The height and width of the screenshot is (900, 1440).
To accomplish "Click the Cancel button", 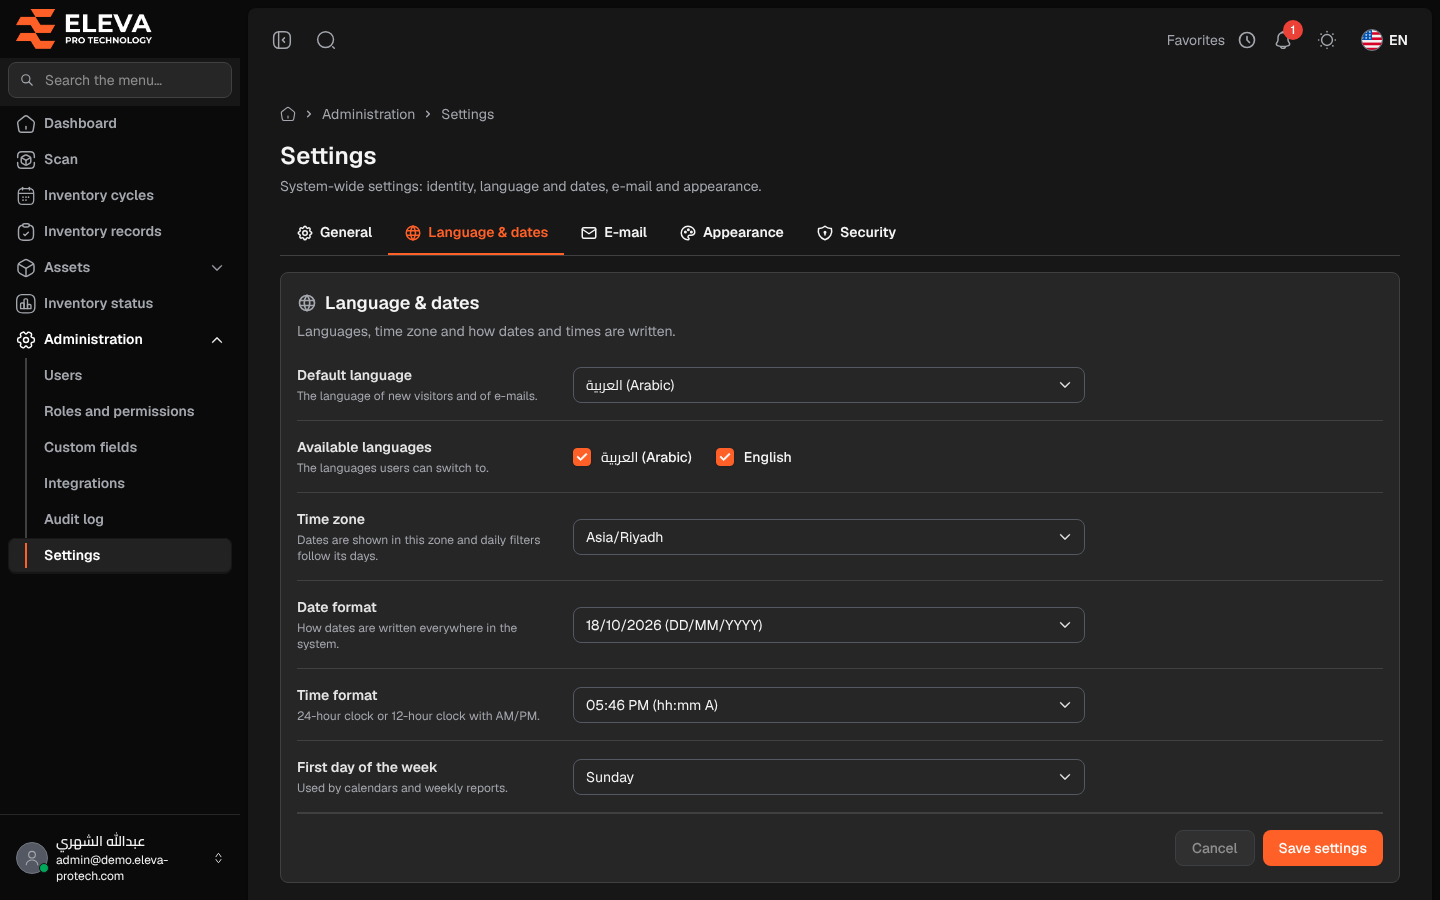I will pos(1214,848).
